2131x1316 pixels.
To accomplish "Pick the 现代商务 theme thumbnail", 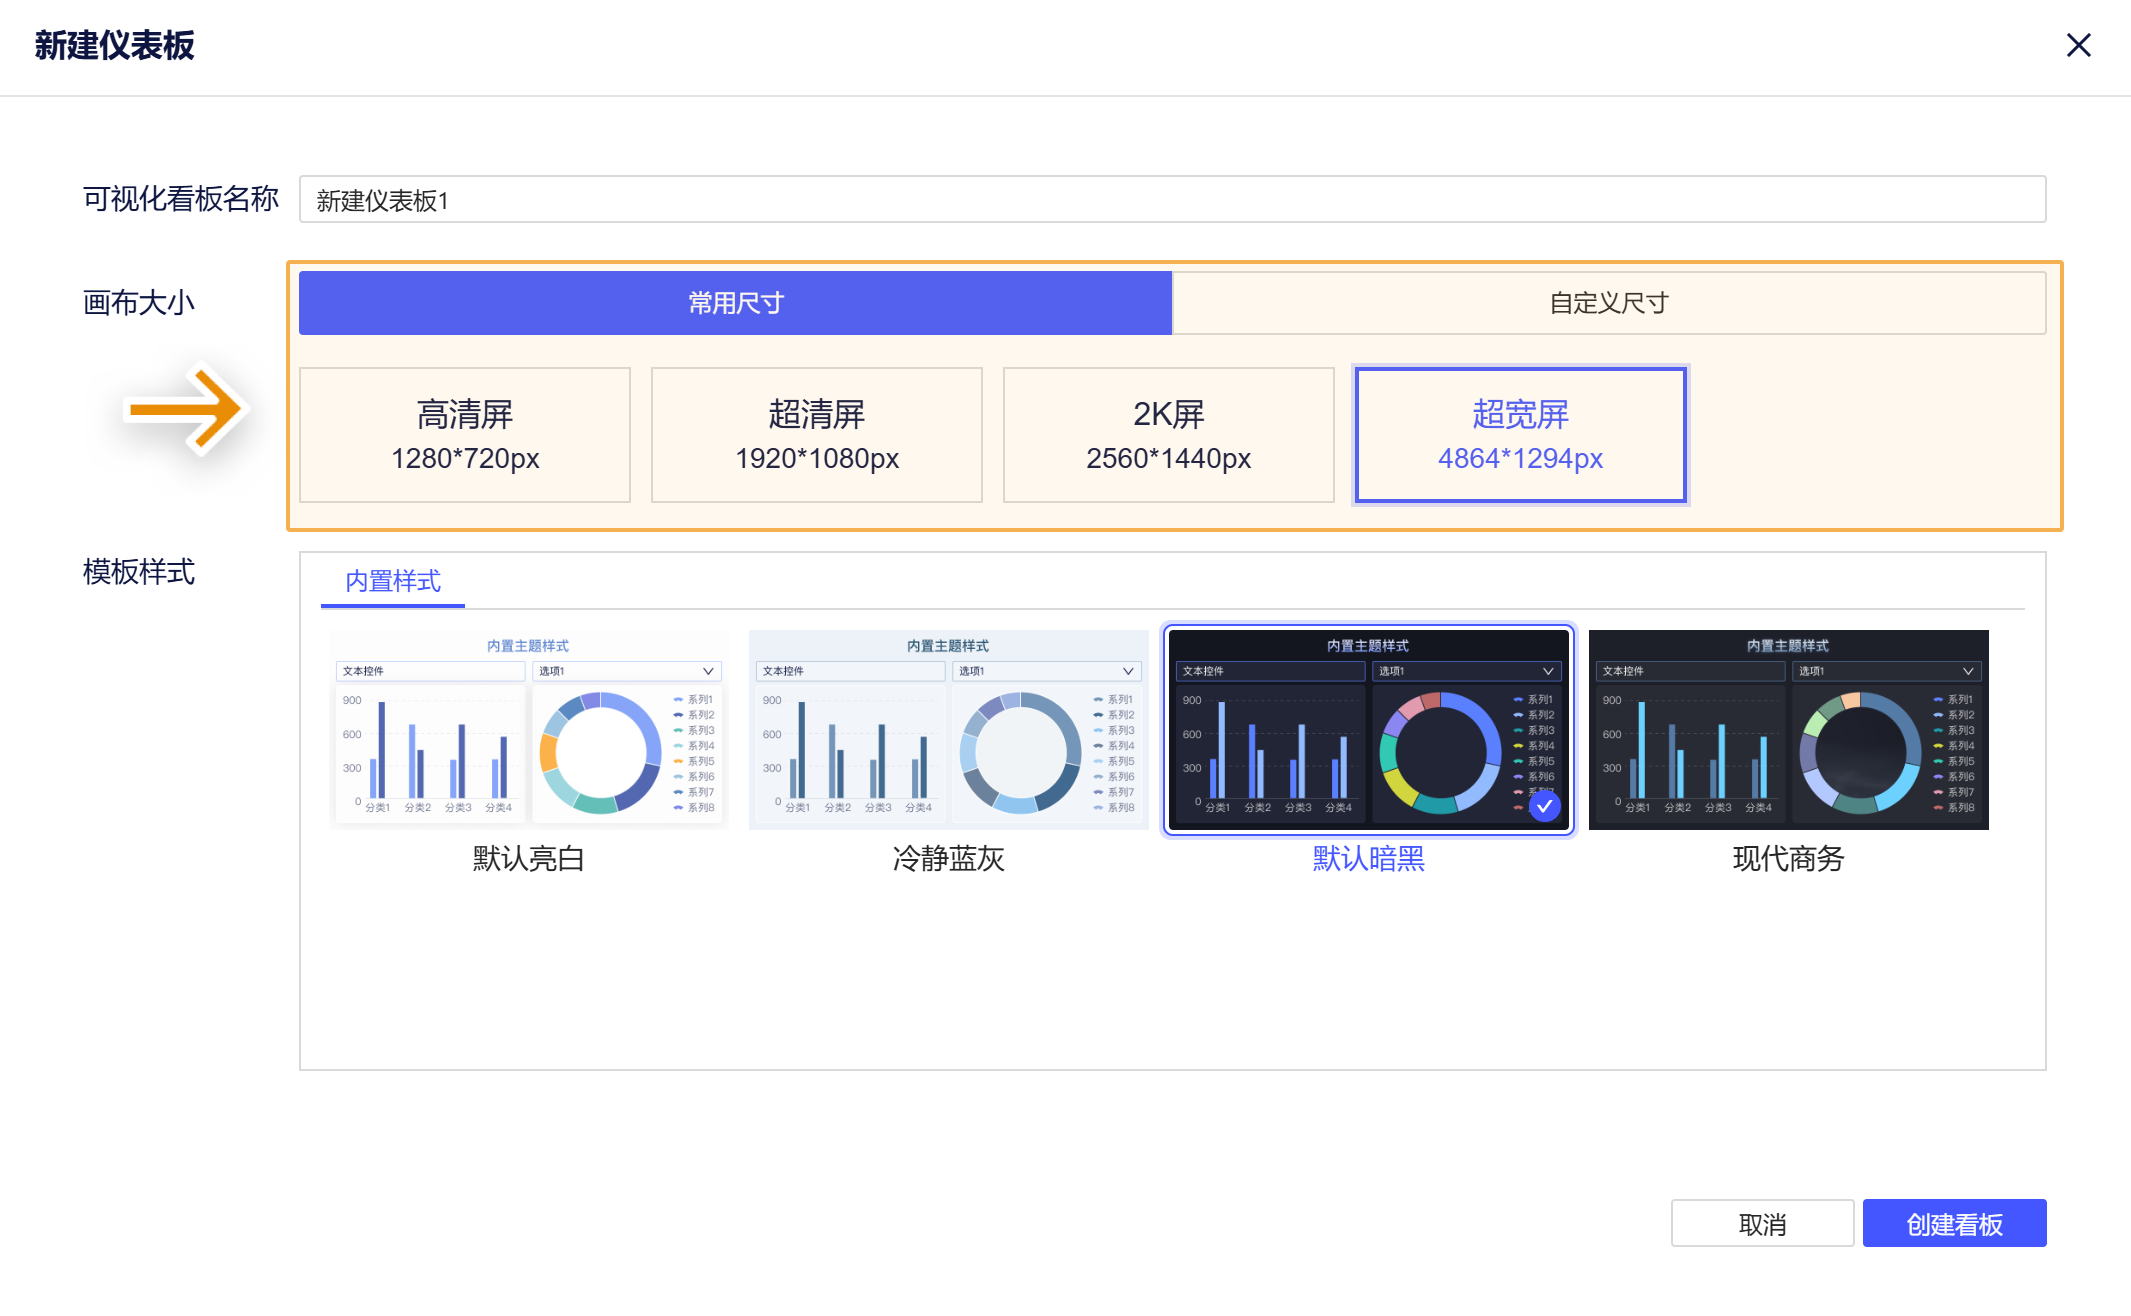I will coord(1788,730).
